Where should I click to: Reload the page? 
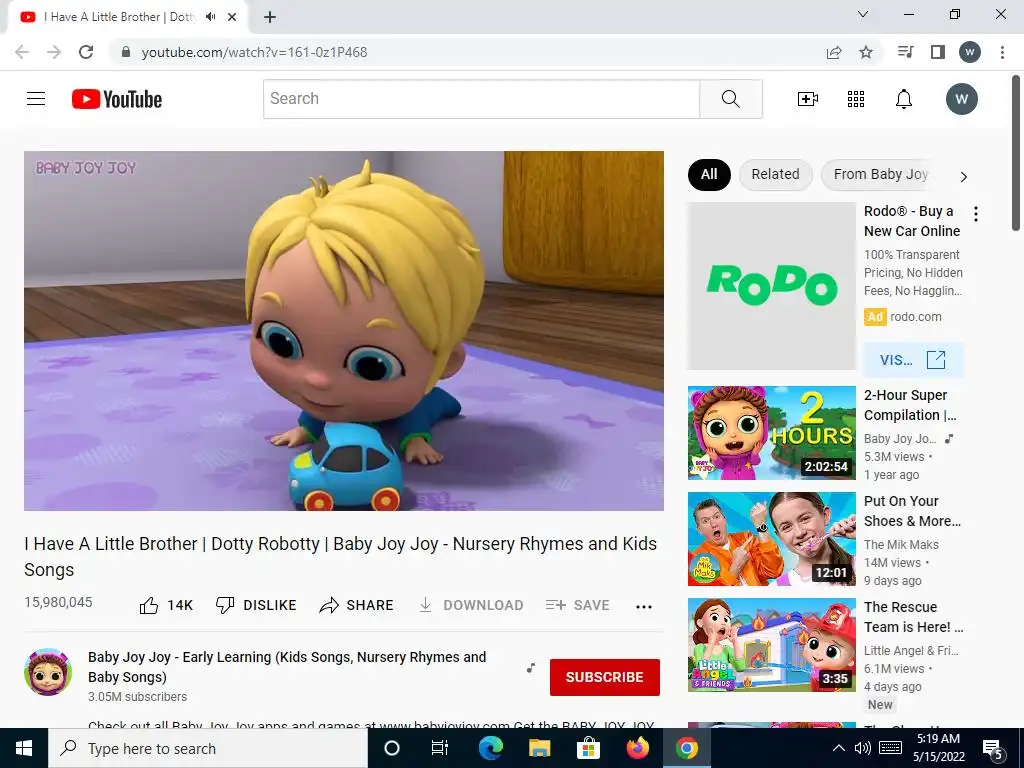pos(86,52)
